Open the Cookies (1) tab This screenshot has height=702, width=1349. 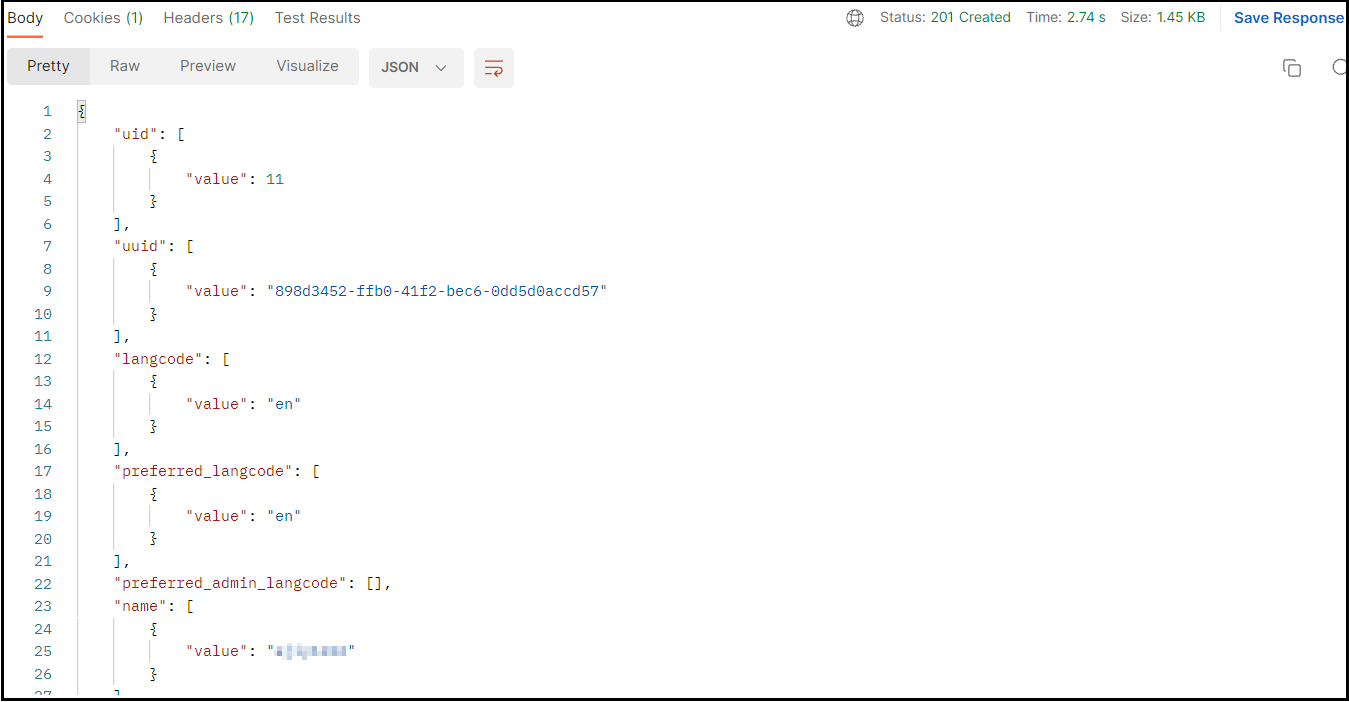(x=103, y=18)
